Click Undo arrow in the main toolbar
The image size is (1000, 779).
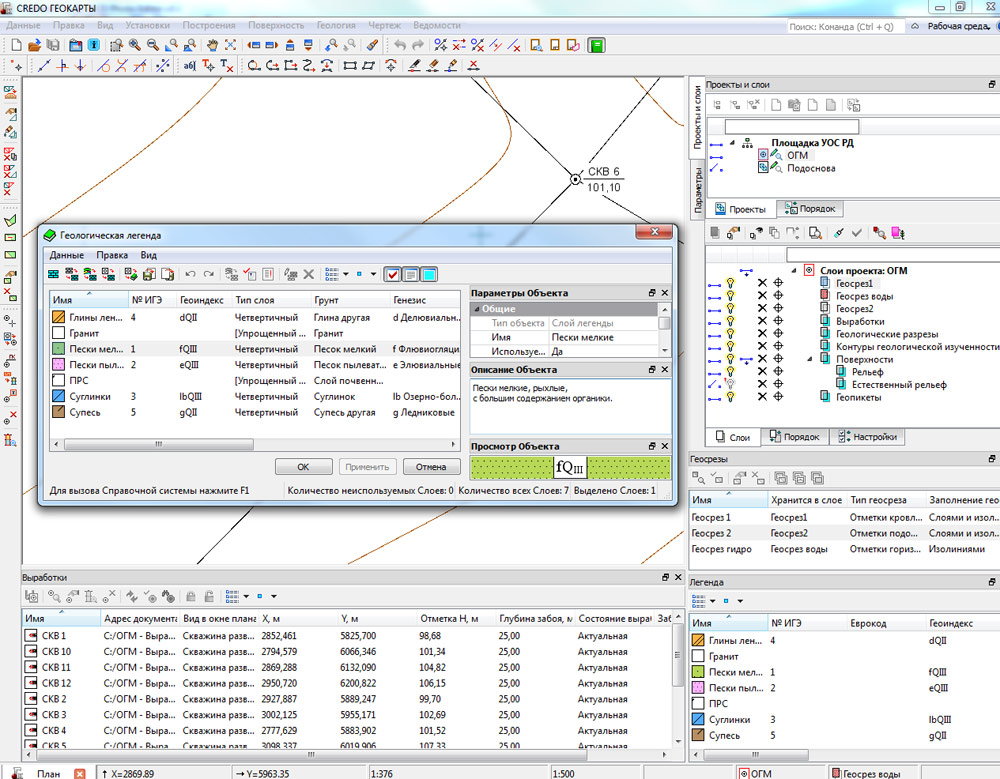[x=400, y=45]
